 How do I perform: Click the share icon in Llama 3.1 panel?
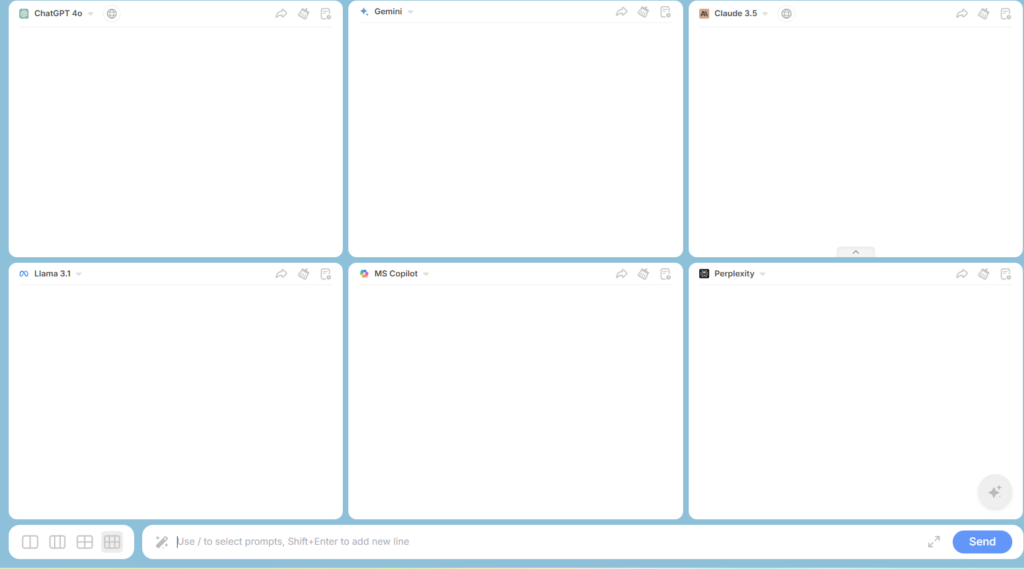(x=281, y=274)
